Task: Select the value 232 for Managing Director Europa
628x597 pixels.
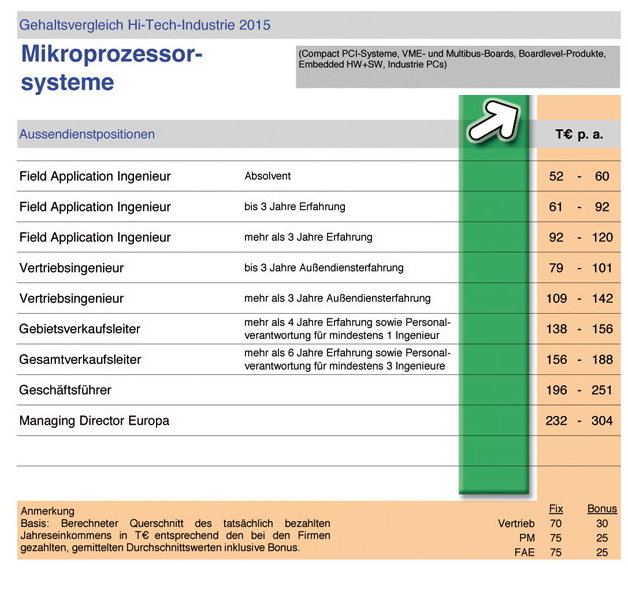Action: click(556, 421)
